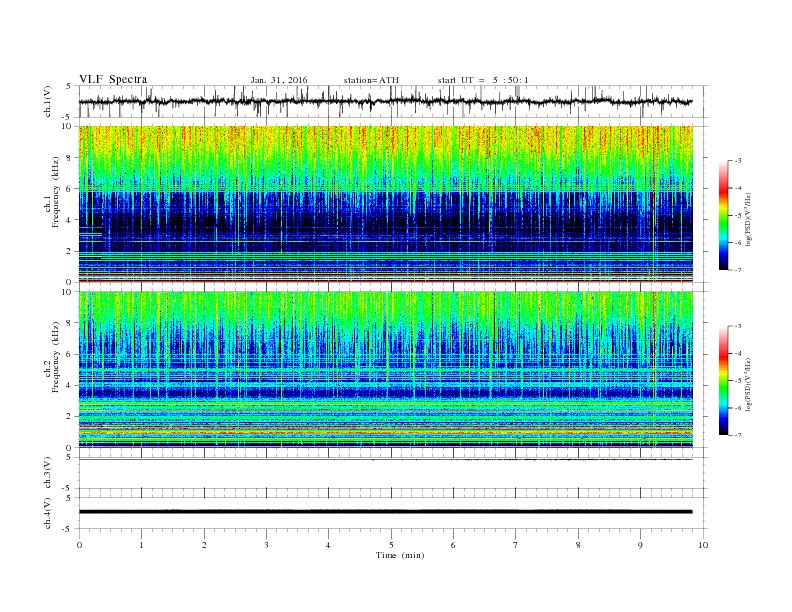This screenshot has height=612, width=792.
Task: Click inside the ch.2 spectrogram panel
Action: click(x=386, y=369)
